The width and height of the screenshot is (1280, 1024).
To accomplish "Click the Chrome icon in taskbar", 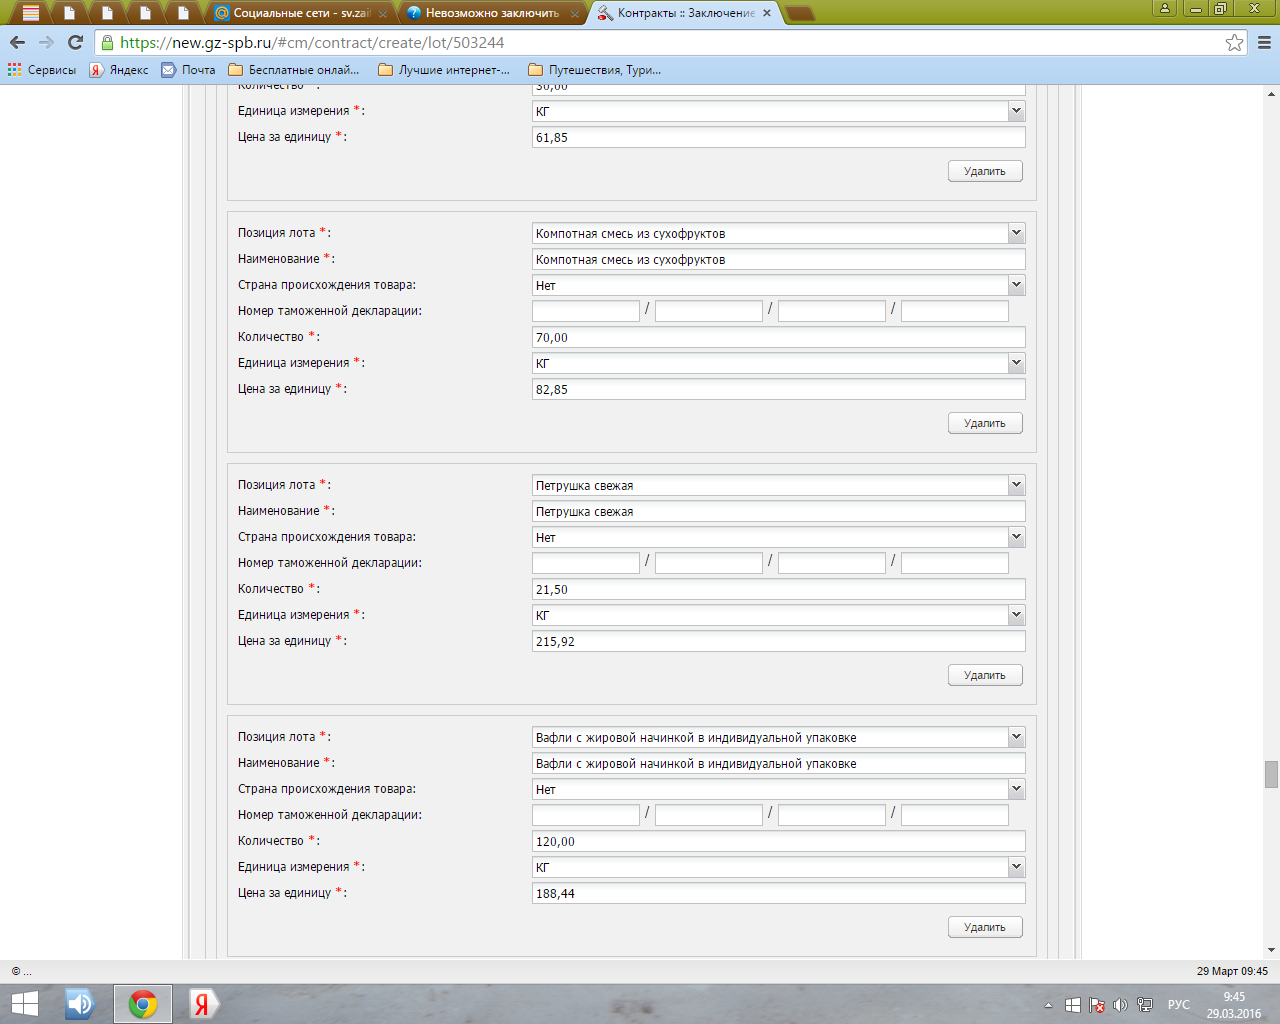I will (x=143, y=1004).
